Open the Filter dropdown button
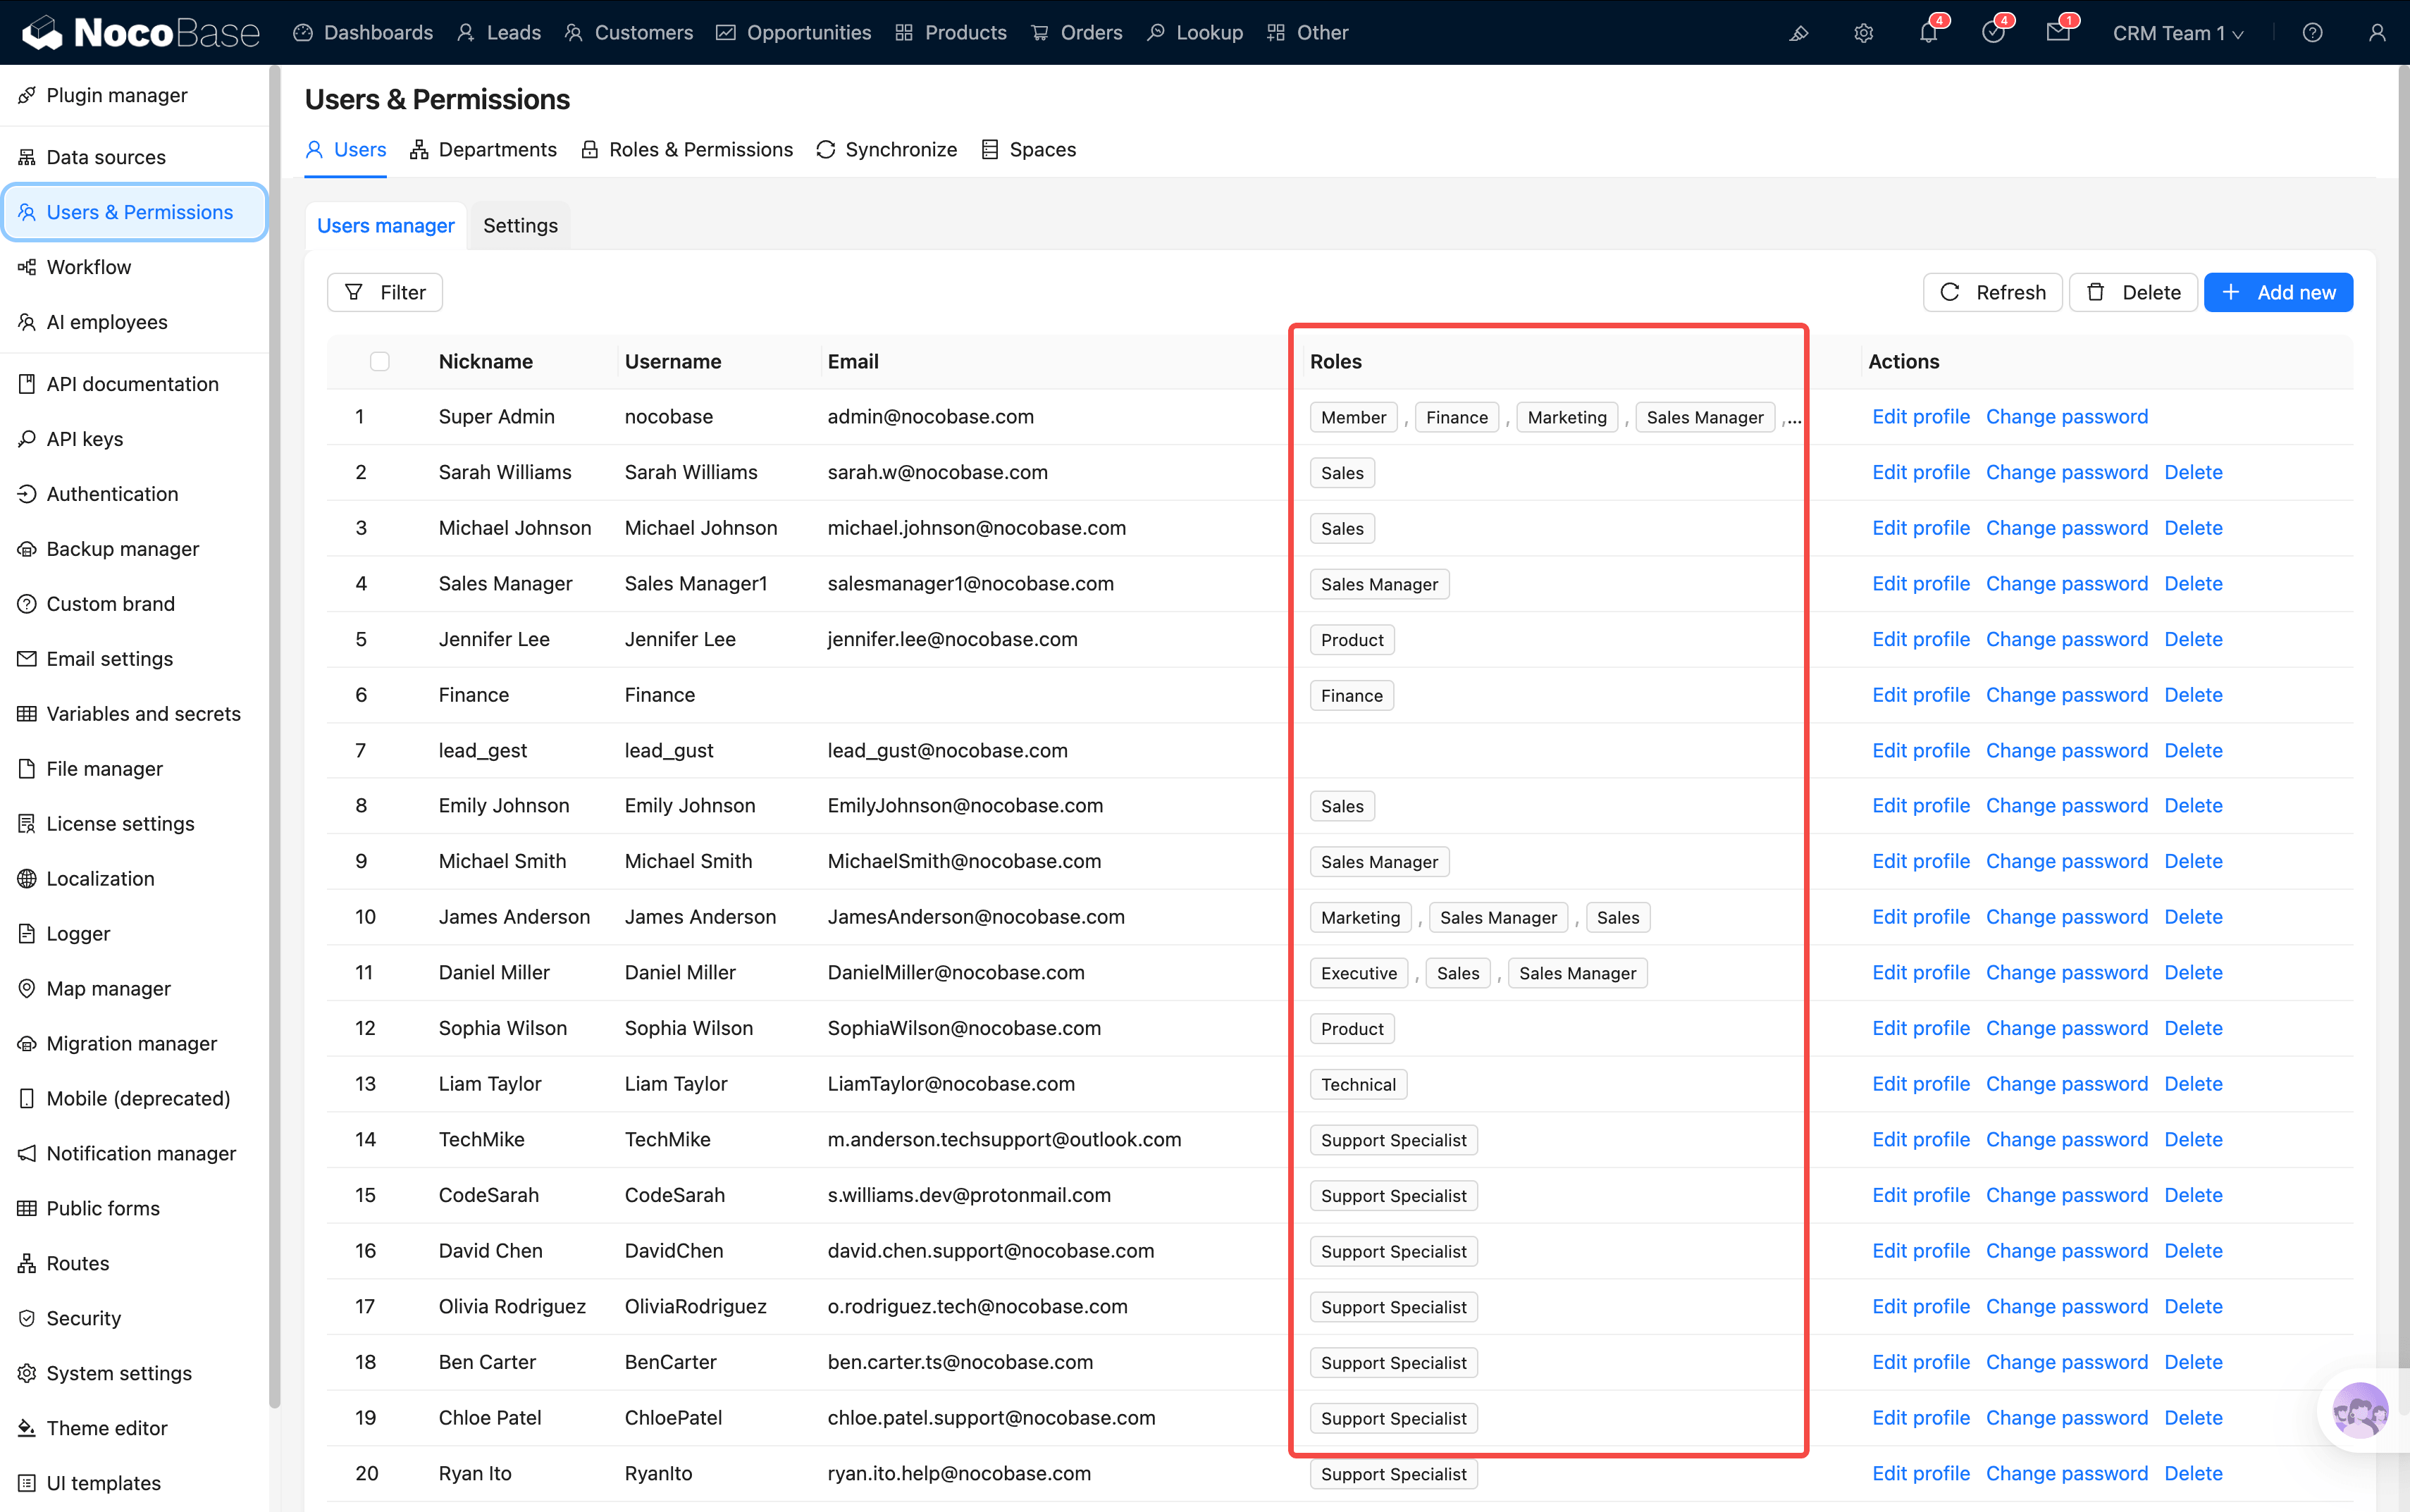The image size is (2410, 1512). (385, 292)
